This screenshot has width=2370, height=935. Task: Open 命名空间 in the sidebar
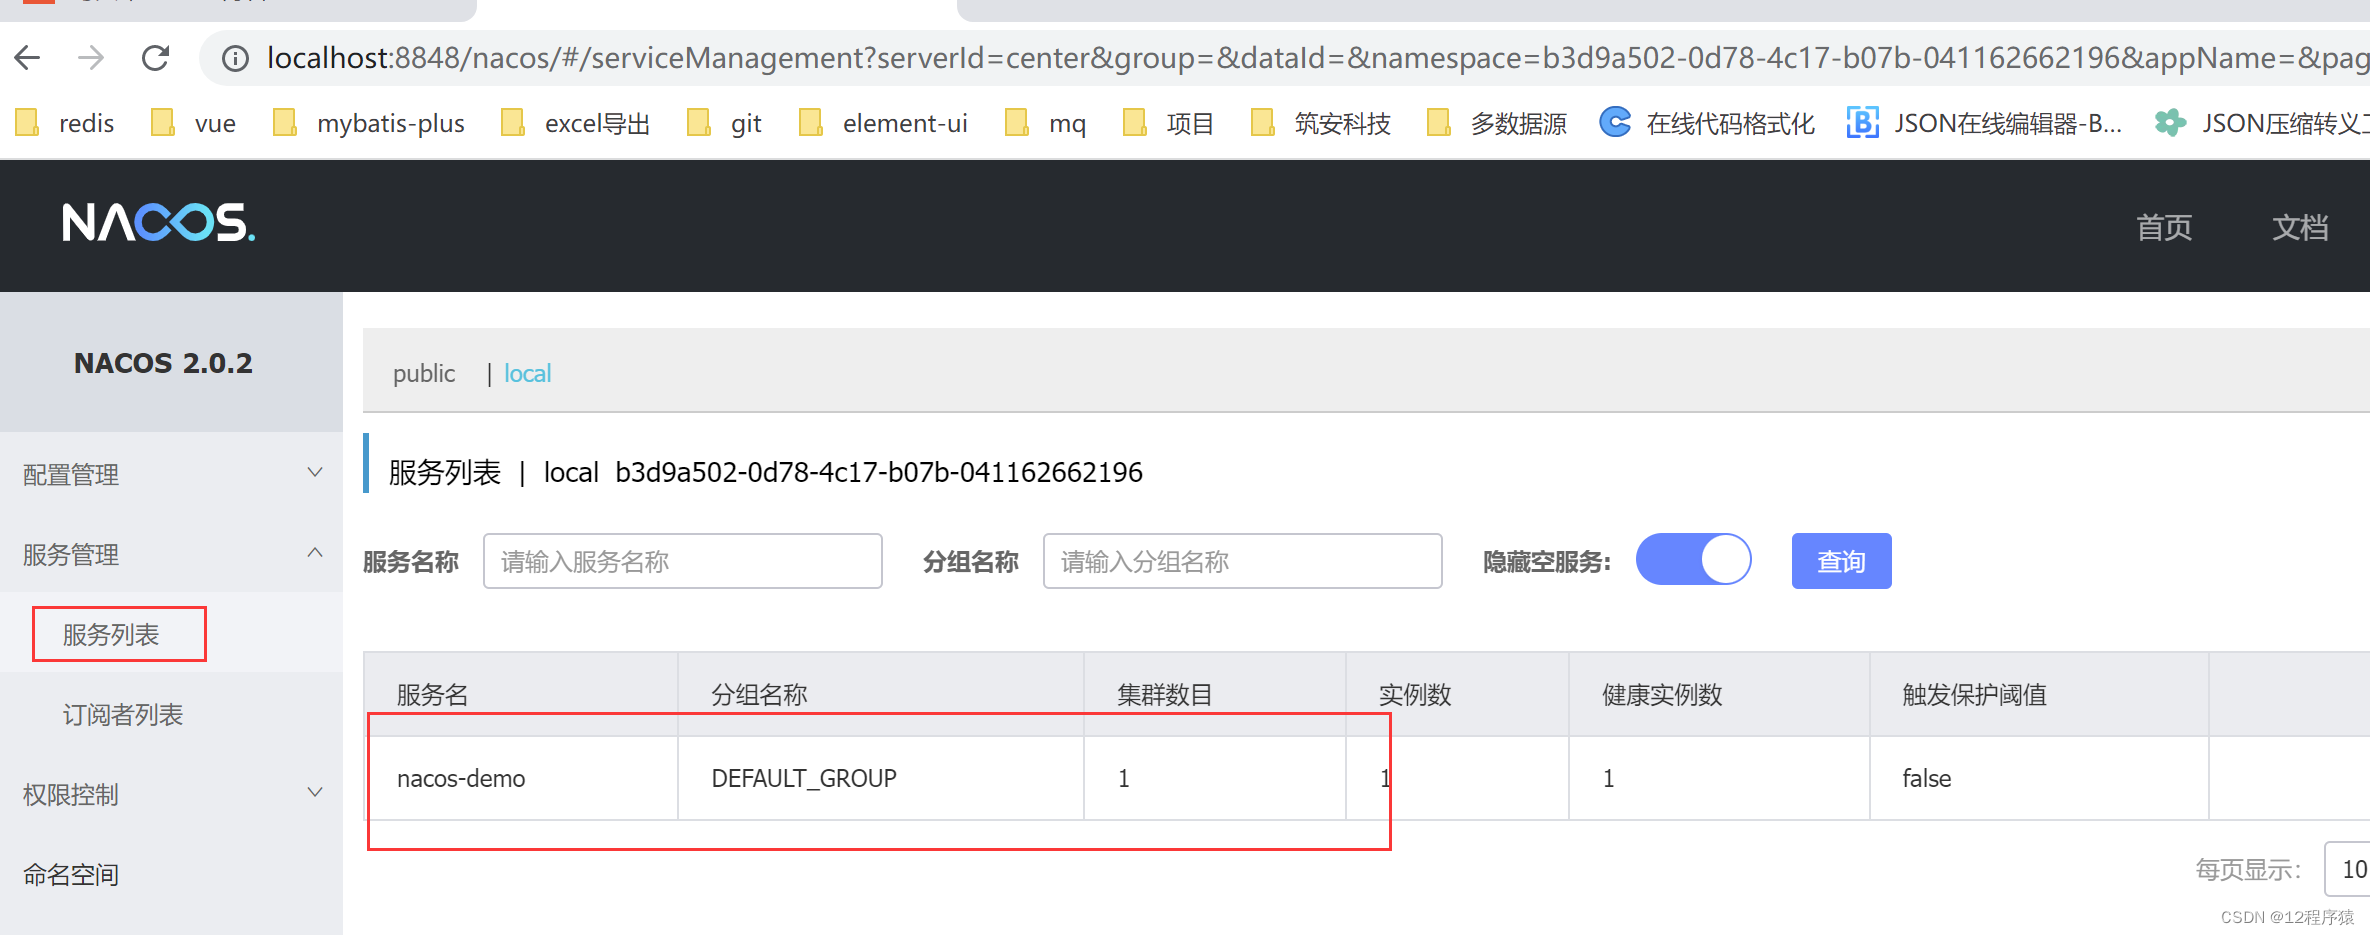pos(71,875)
